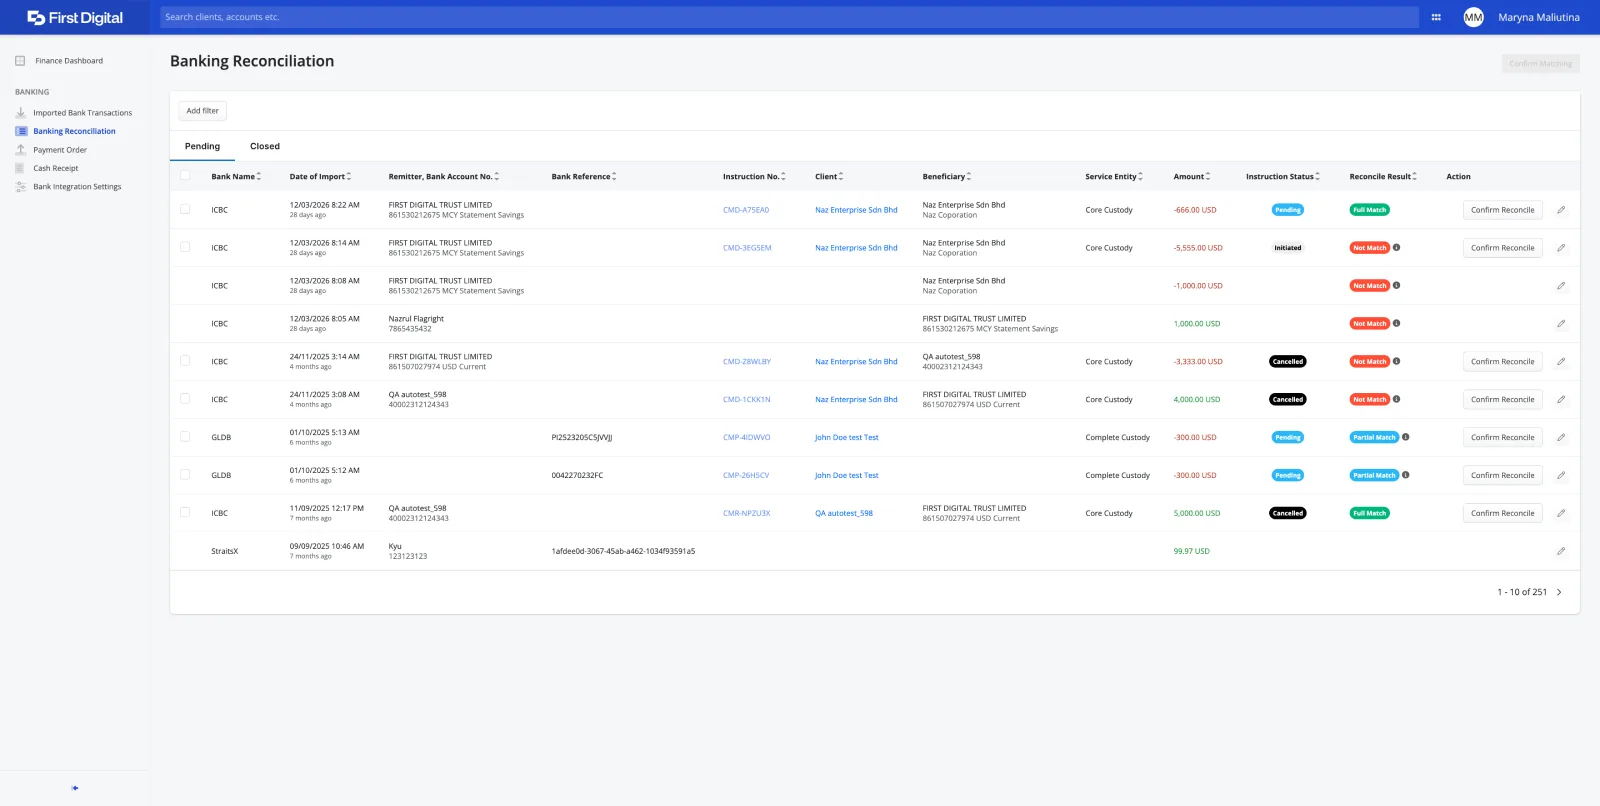Sort table by Beneficiary column
The height and width of the screenshot is (806, 1600).
(947, 177)
